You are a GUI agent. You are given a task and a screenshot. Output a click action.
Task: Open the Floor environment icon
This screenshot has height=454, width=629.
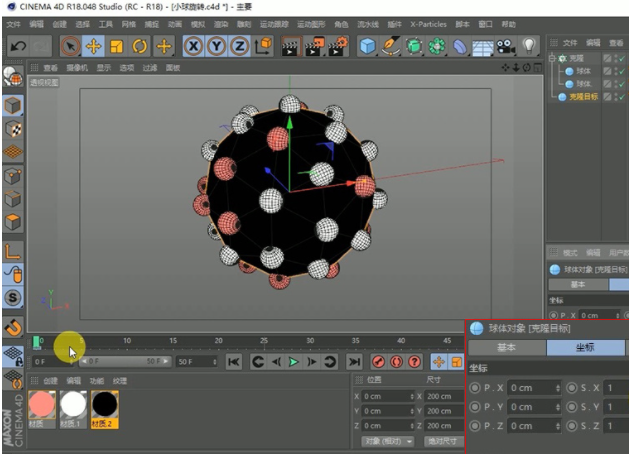pos(483,48)
